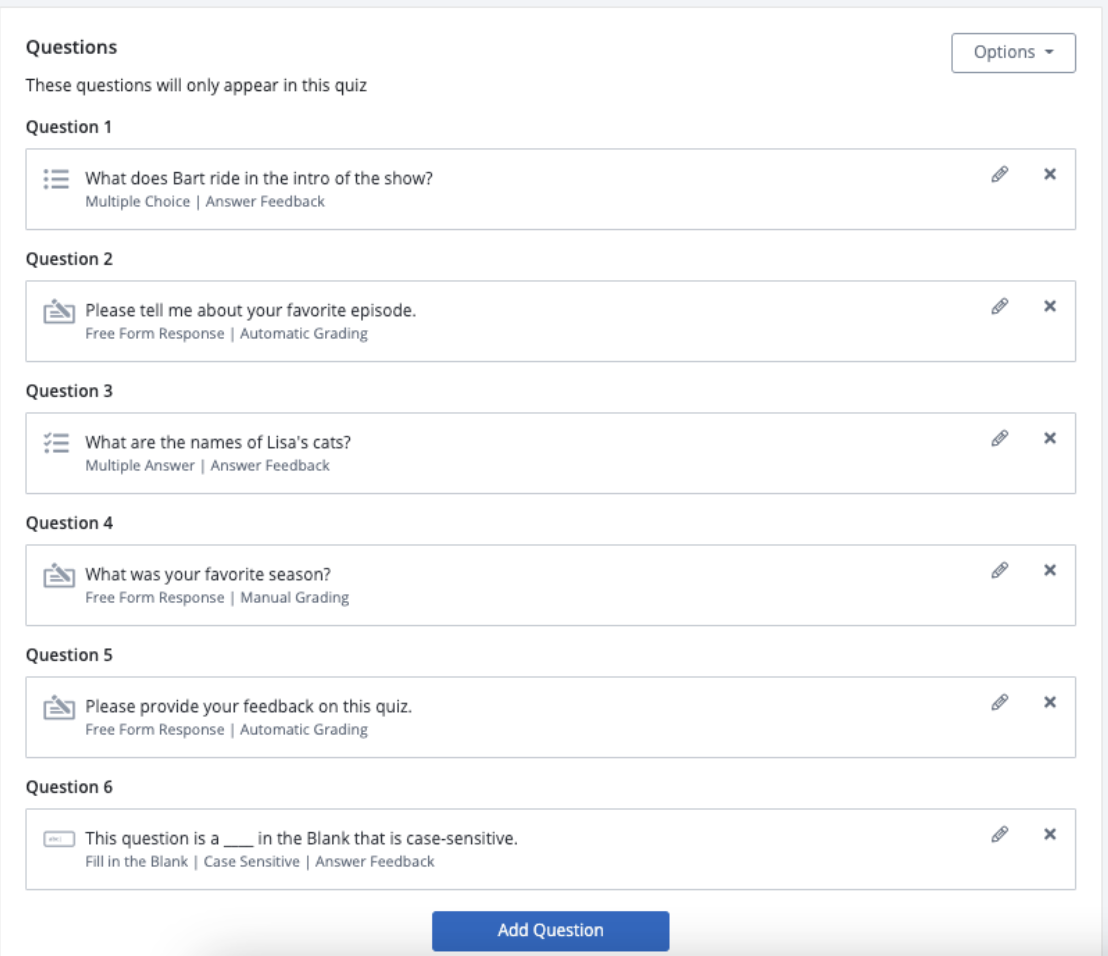
Task: Click the Multiple Answer checklist icon
Action: 57,443
